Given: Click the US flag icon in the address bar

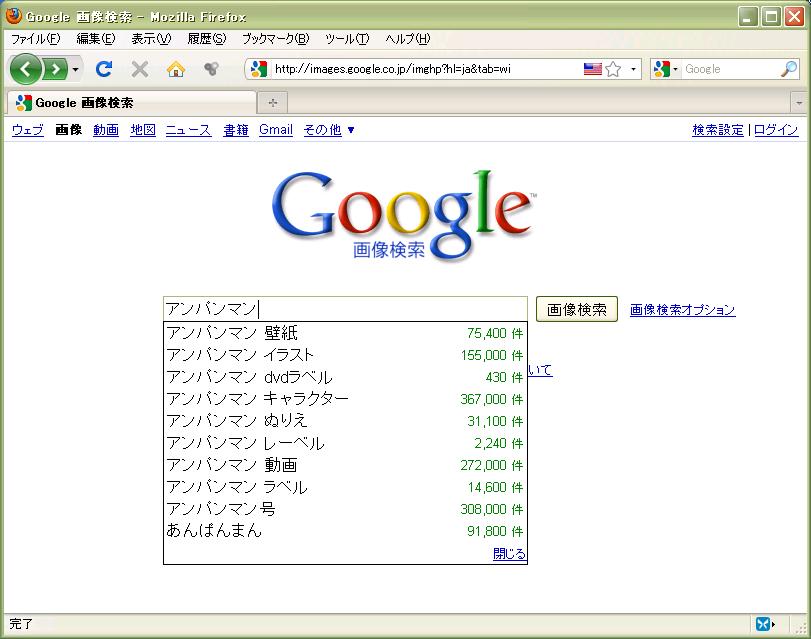Looking at the screenshot, I should tap(593, 69).
